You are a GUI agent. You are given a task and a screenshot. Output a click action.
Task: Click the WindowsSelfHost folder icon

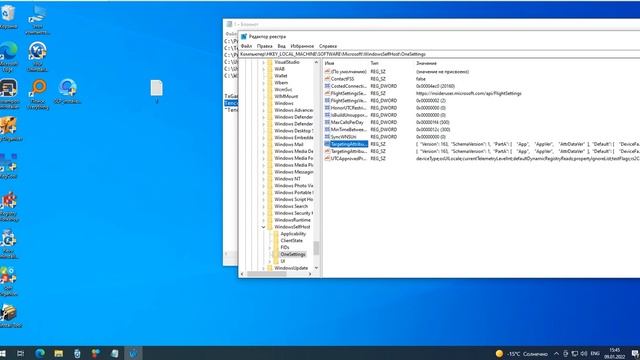click(x=270, y=227)
